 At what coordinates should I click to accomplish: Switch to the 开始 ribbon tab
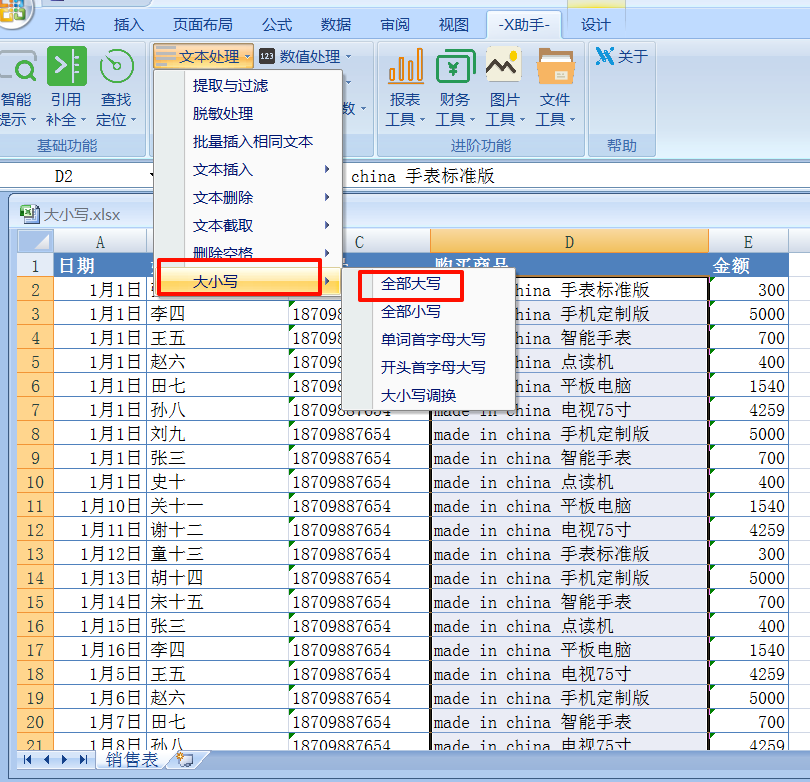[70, 24]
